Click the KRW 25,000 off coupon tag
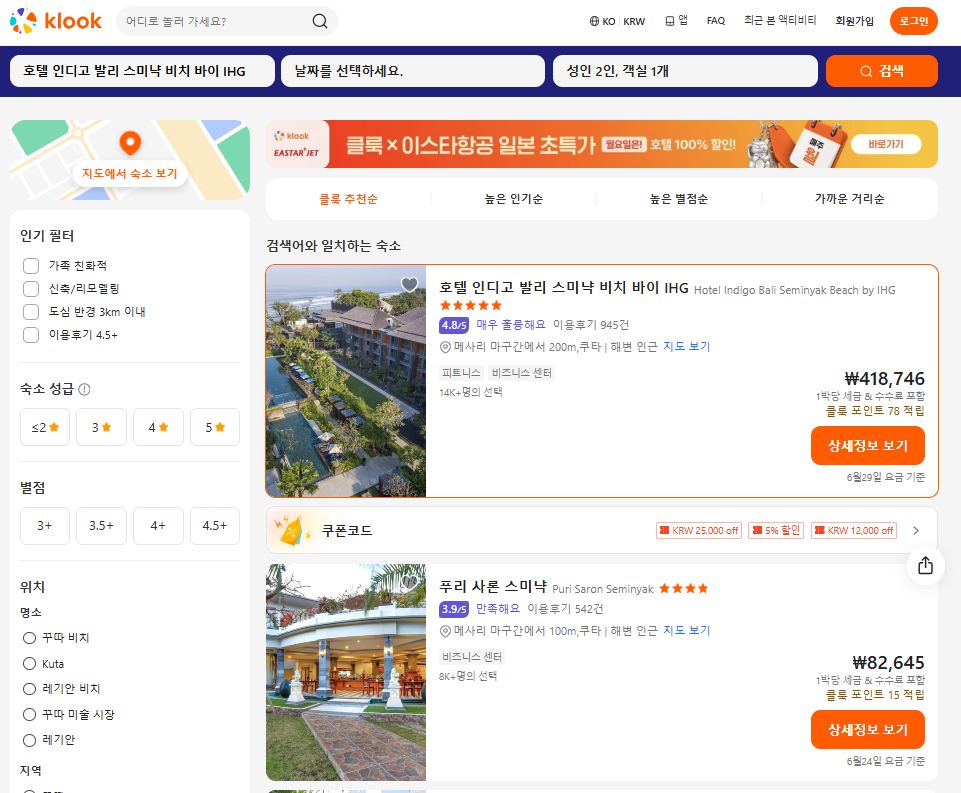This screenshot has width=961, height=793. [699, 530]
